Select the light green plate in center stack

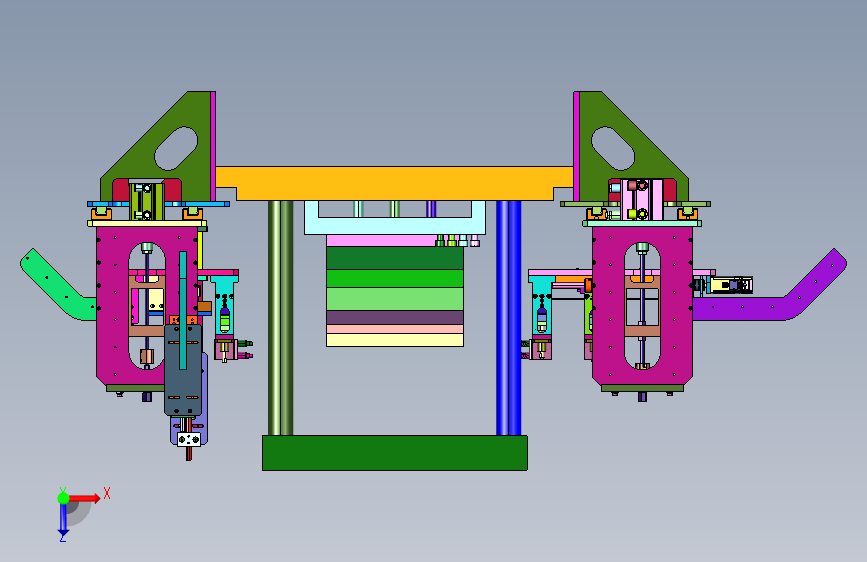pyautogui.click(x=395, y=299)
